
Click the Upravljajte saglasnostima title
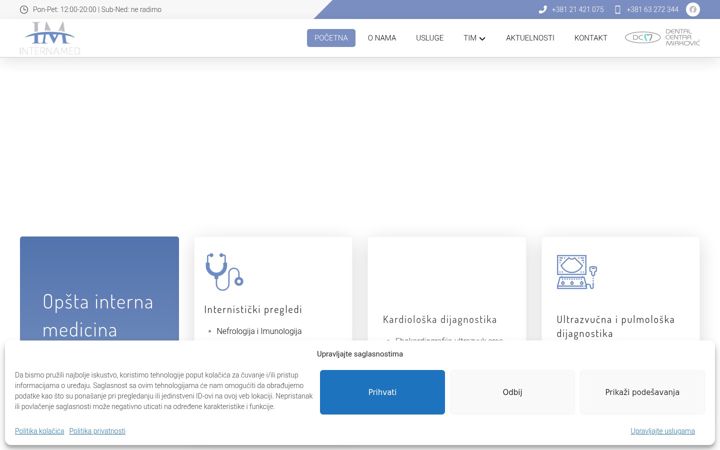coord(360,354)
